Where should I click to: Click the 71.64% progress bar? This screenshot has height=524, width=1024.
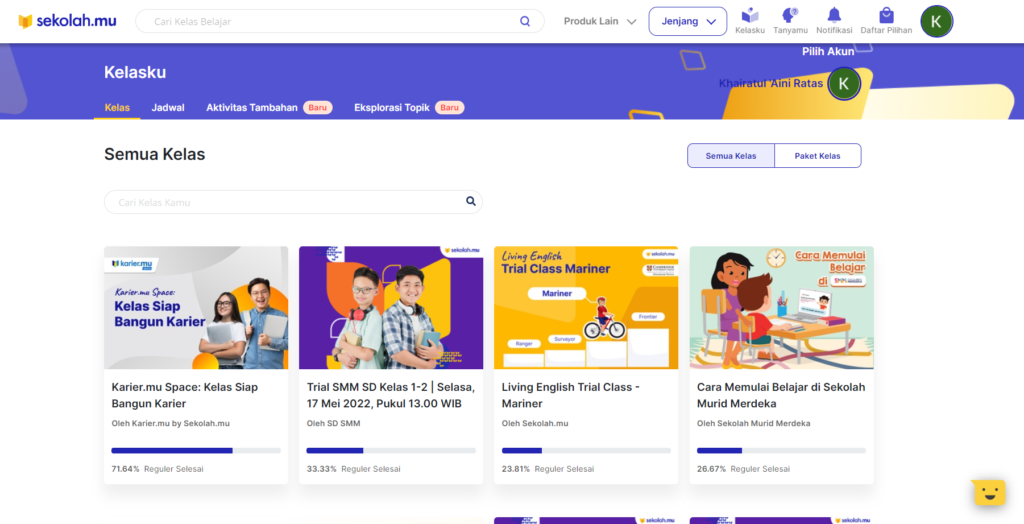[x=196, y=451]
